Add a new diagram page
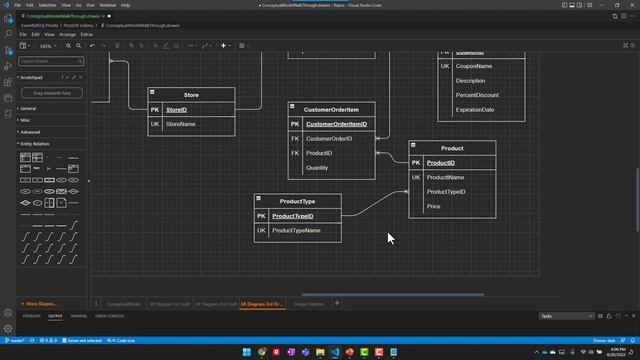 tap(337, 303)
